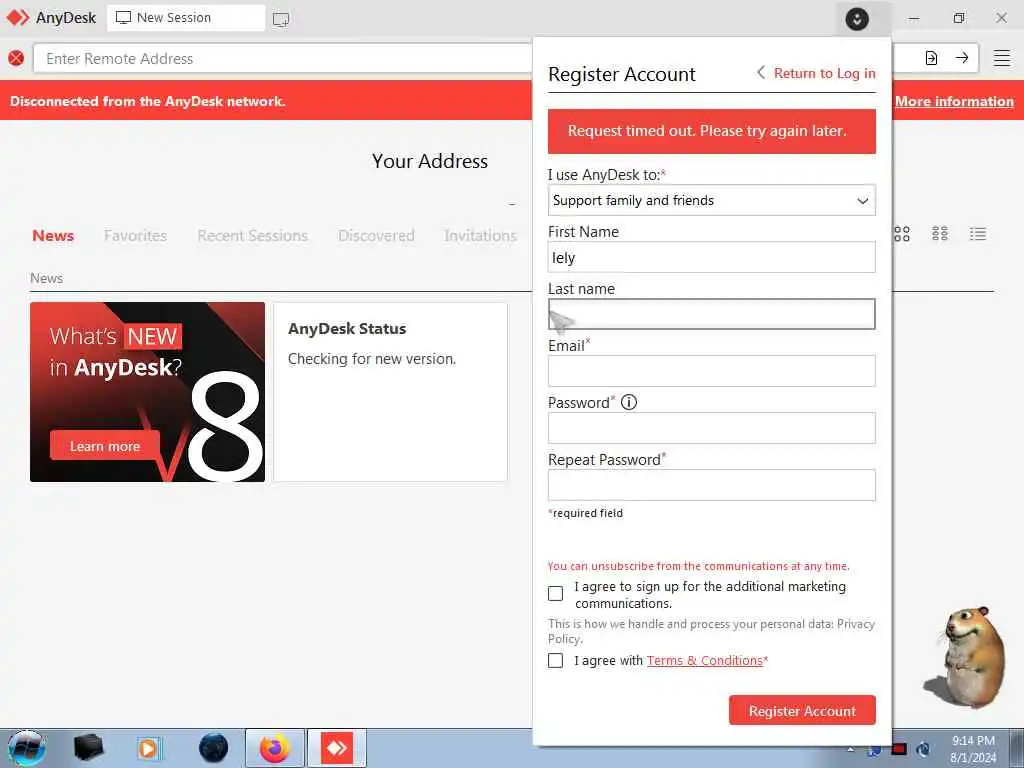
Task: Open the new session window icon
Action: click(x=281, y=19)
